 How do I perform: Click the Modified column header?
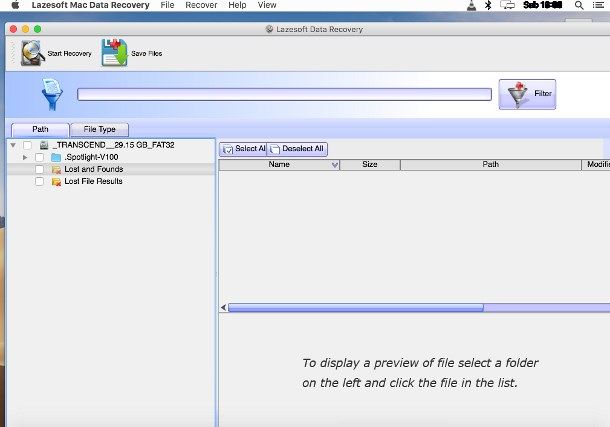pos(596,164)
